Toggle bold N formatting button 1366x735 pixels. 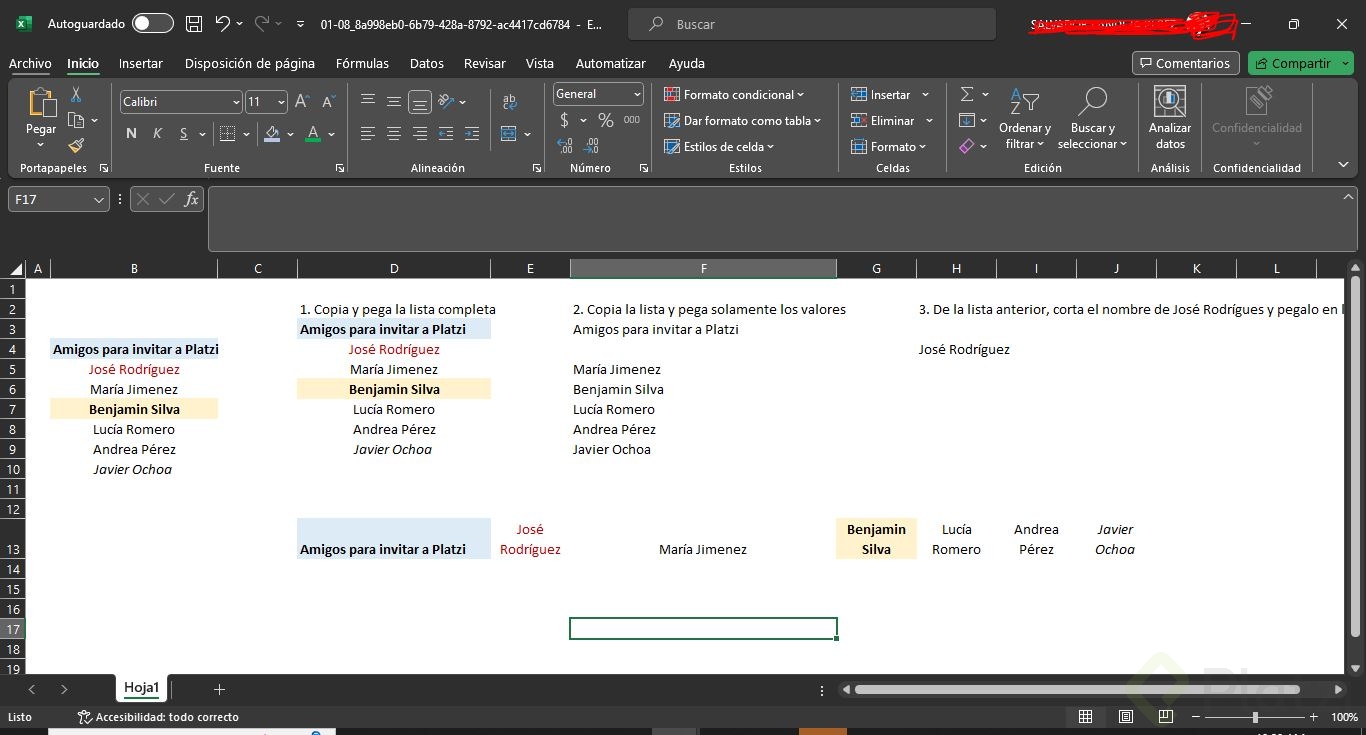coord(131,134)
